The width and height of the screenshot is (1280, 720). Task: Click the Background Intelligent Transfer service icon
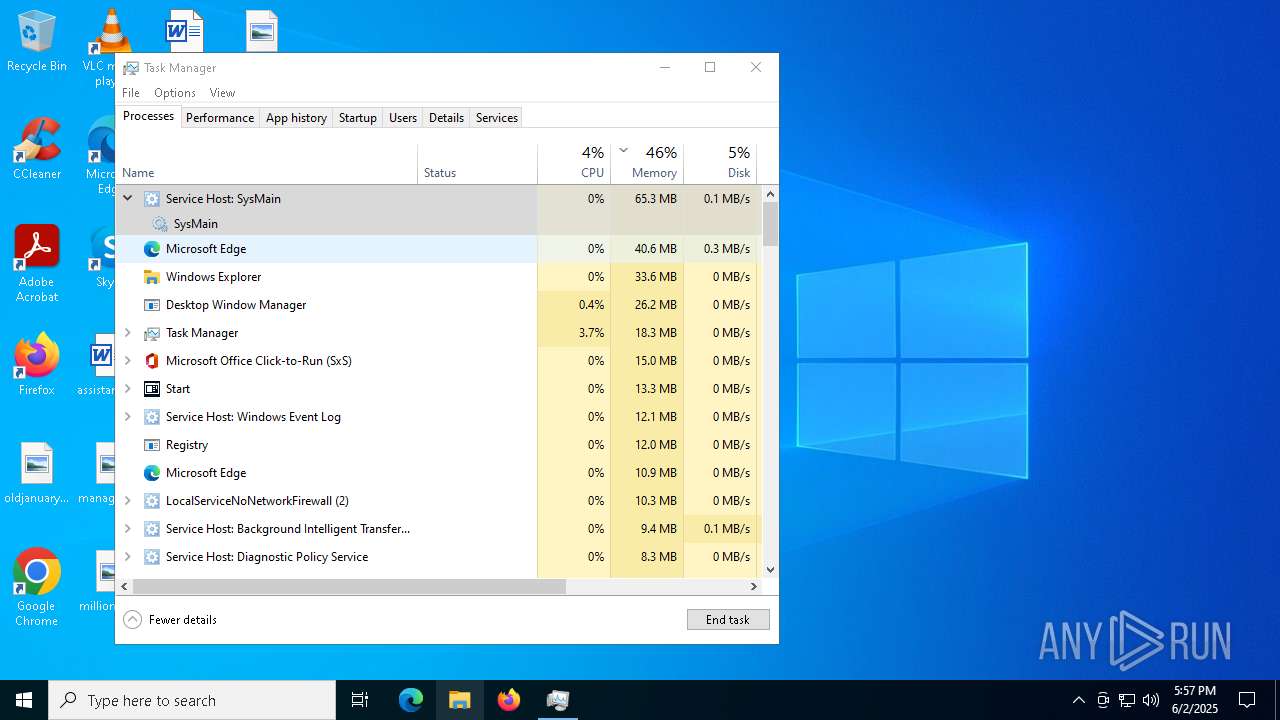[x=152, y=529]
